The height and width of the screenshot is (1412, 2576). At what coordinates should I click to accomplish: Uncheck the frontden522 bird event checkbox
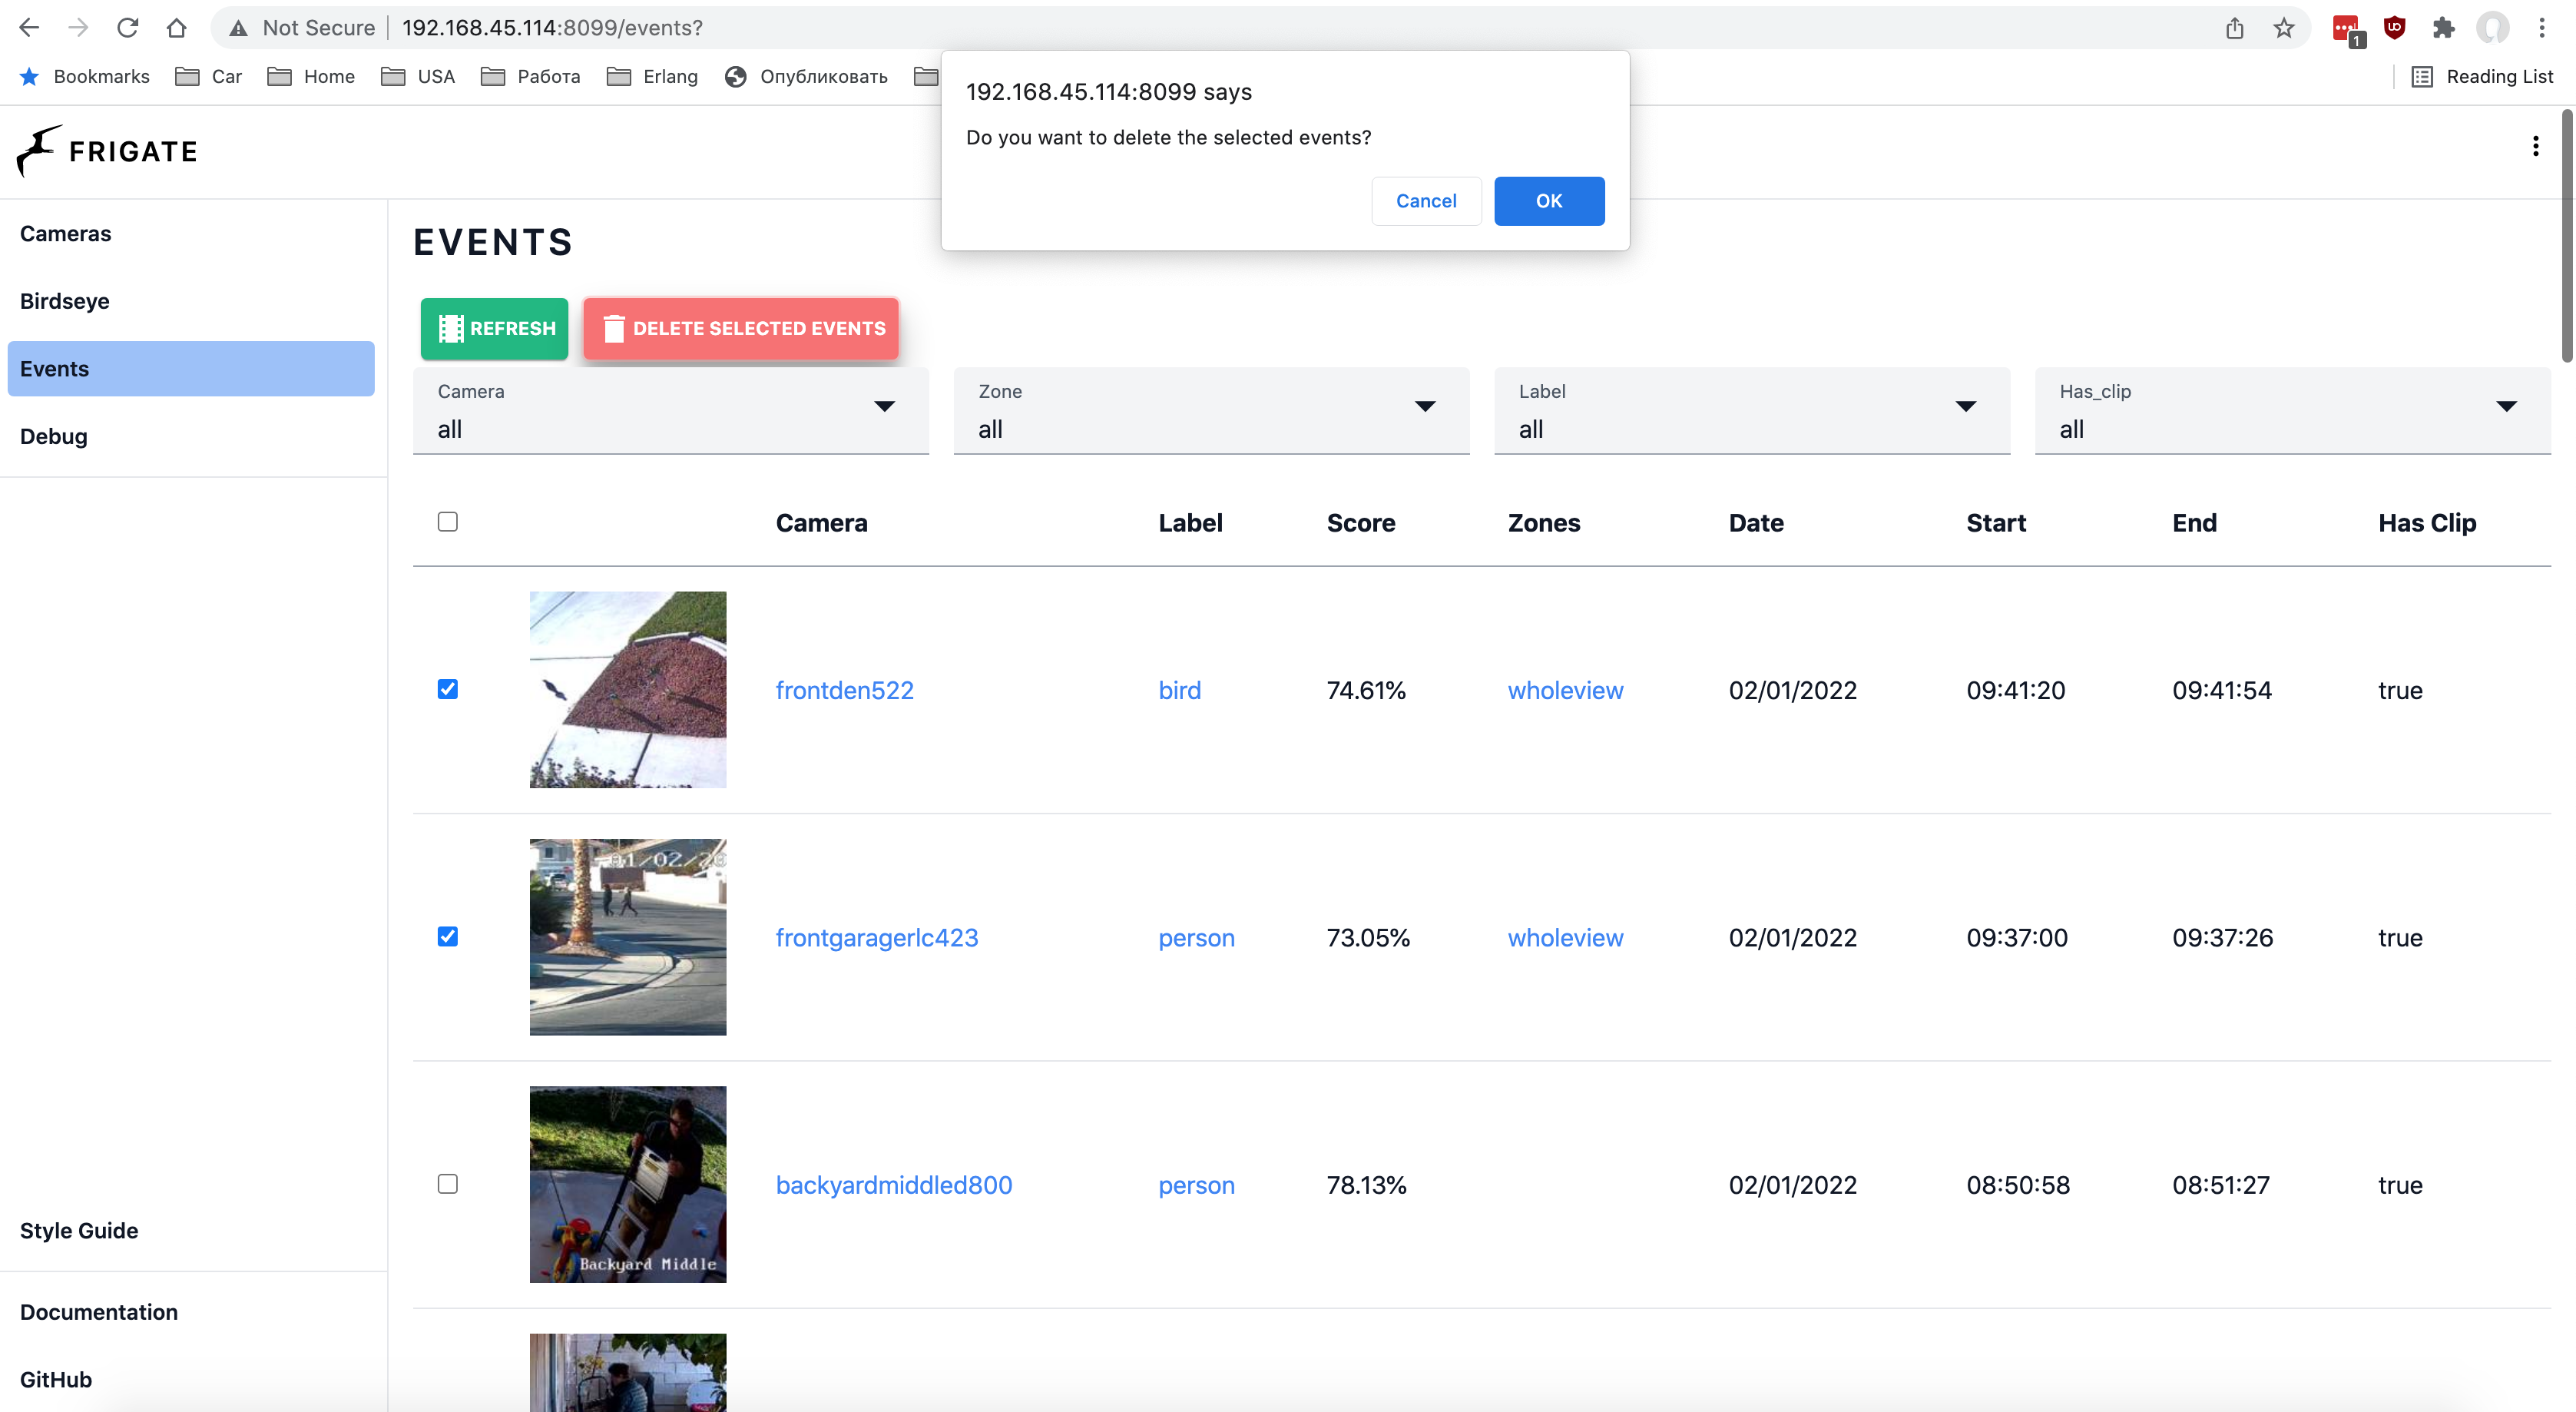click(447, 689)
